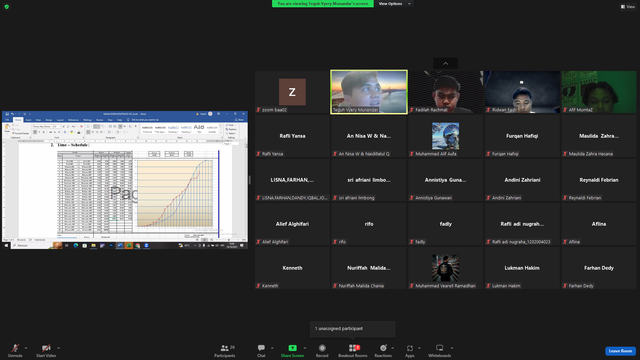Expand audio options arrow beside Unmute
This screenshot has height=360, width=640.
[26, 348]
